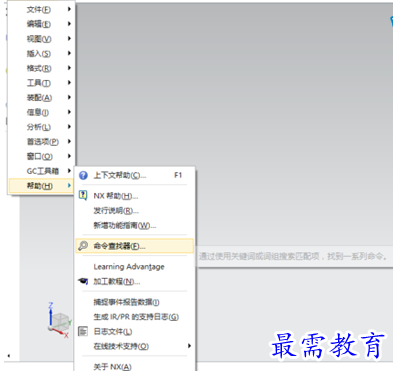The width and height of the screenshot is (393, 377).
Task: Choose NX 帮助(H)... entry
Action: (135, 196)
